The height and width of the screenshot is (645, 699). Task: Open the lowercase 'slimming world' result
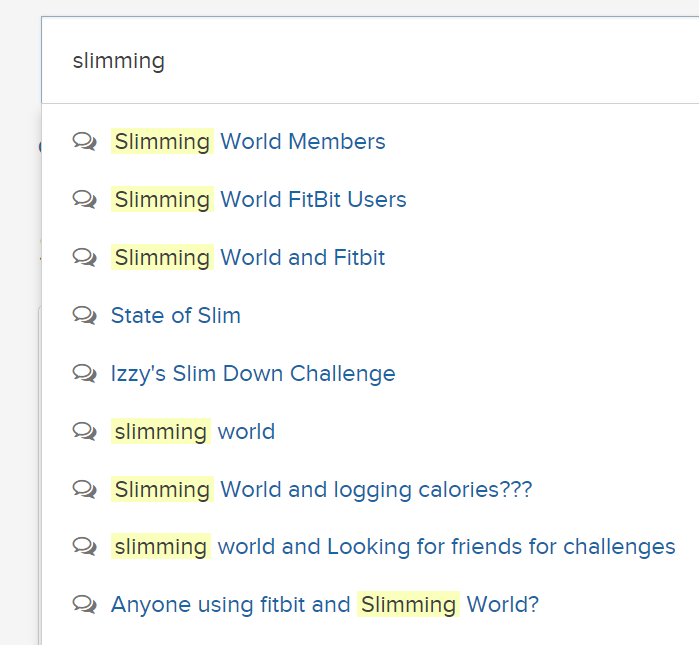pos(193,431)
